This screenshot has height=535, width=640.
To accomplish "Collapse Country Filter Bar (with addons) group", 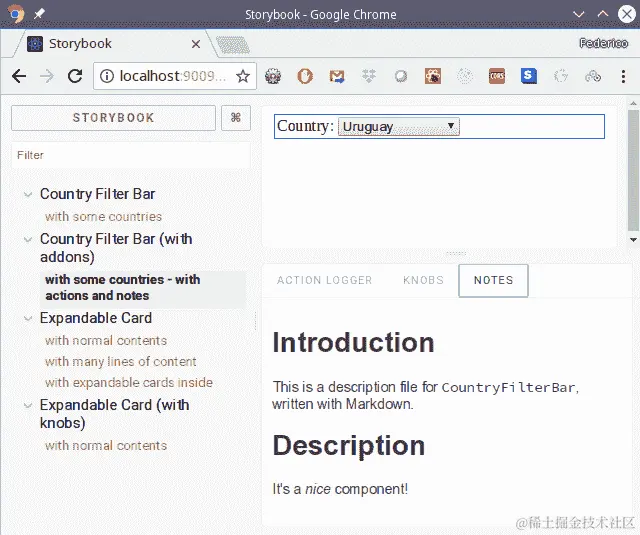I will [x=116, y=248].
